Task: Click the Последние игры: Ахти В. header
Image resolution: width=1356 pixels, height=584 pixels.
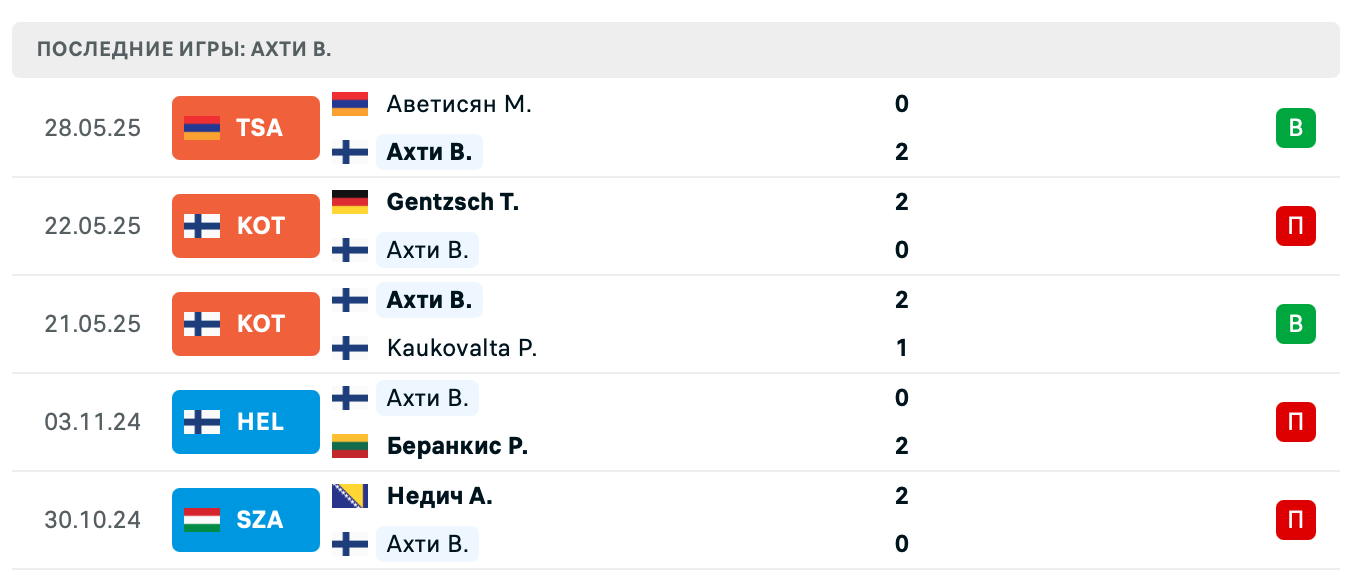Action: 184,49
